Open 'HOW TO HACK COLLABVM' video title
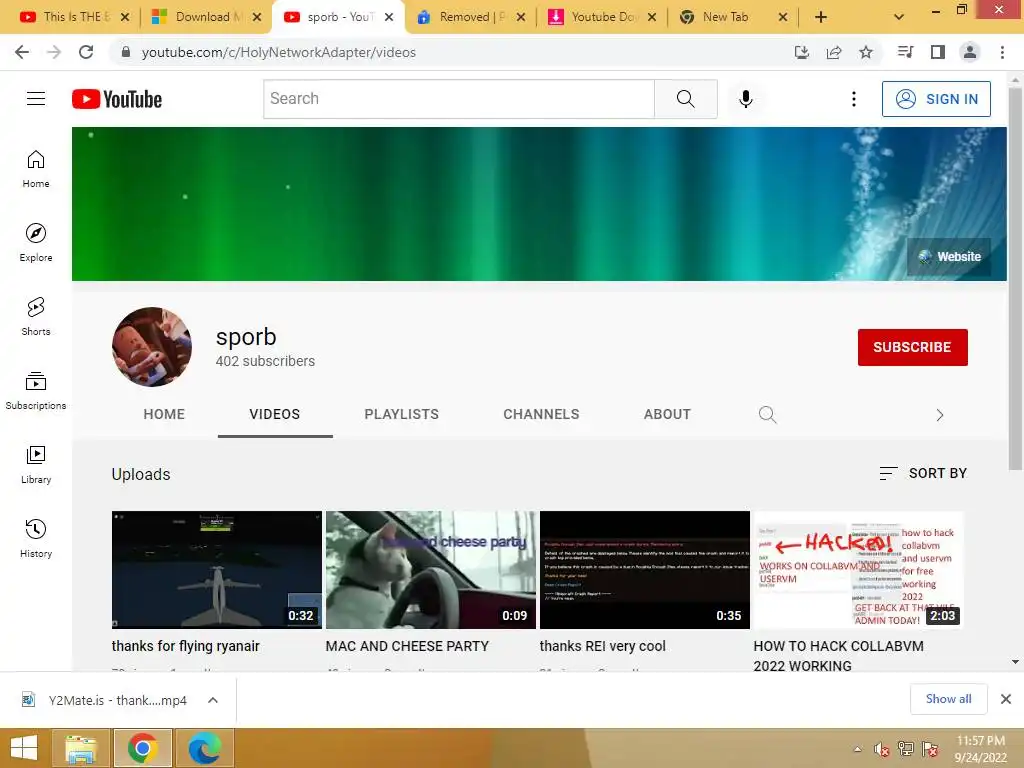1024x768 pixels. (x=839, y=656)
